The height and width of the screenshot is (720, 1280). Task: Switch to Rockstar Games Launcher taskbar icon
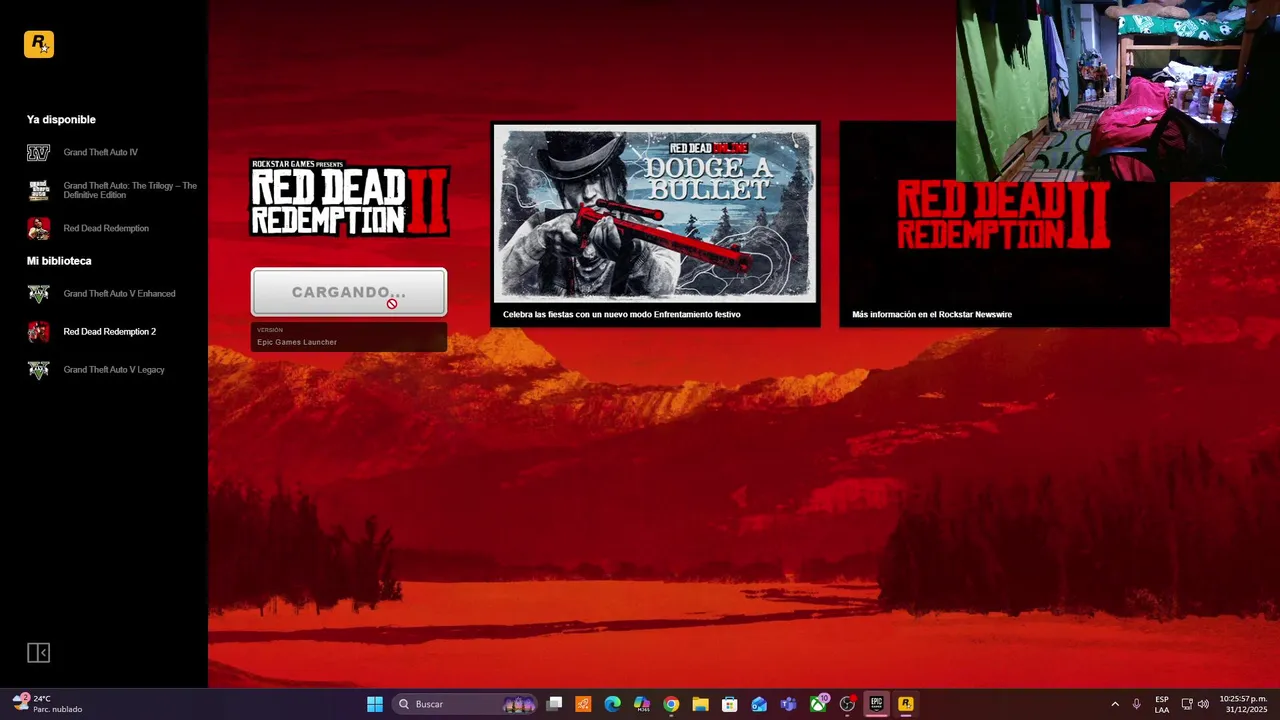(x=905, y=704)
